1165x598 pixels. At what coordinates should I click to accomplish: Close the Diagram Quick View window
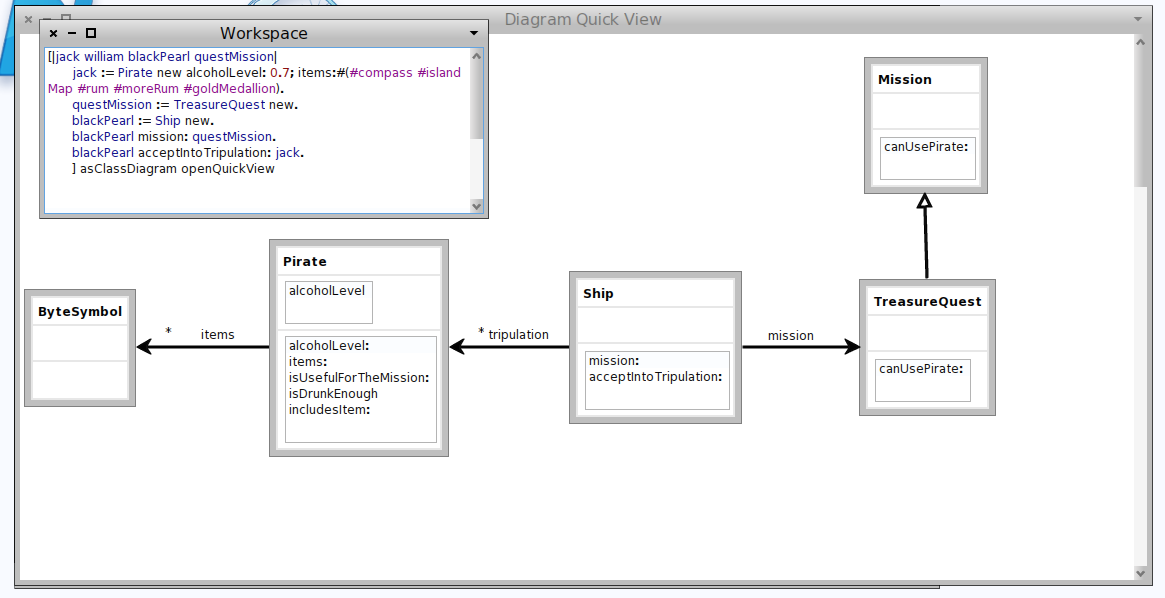(x=28, y=19)
